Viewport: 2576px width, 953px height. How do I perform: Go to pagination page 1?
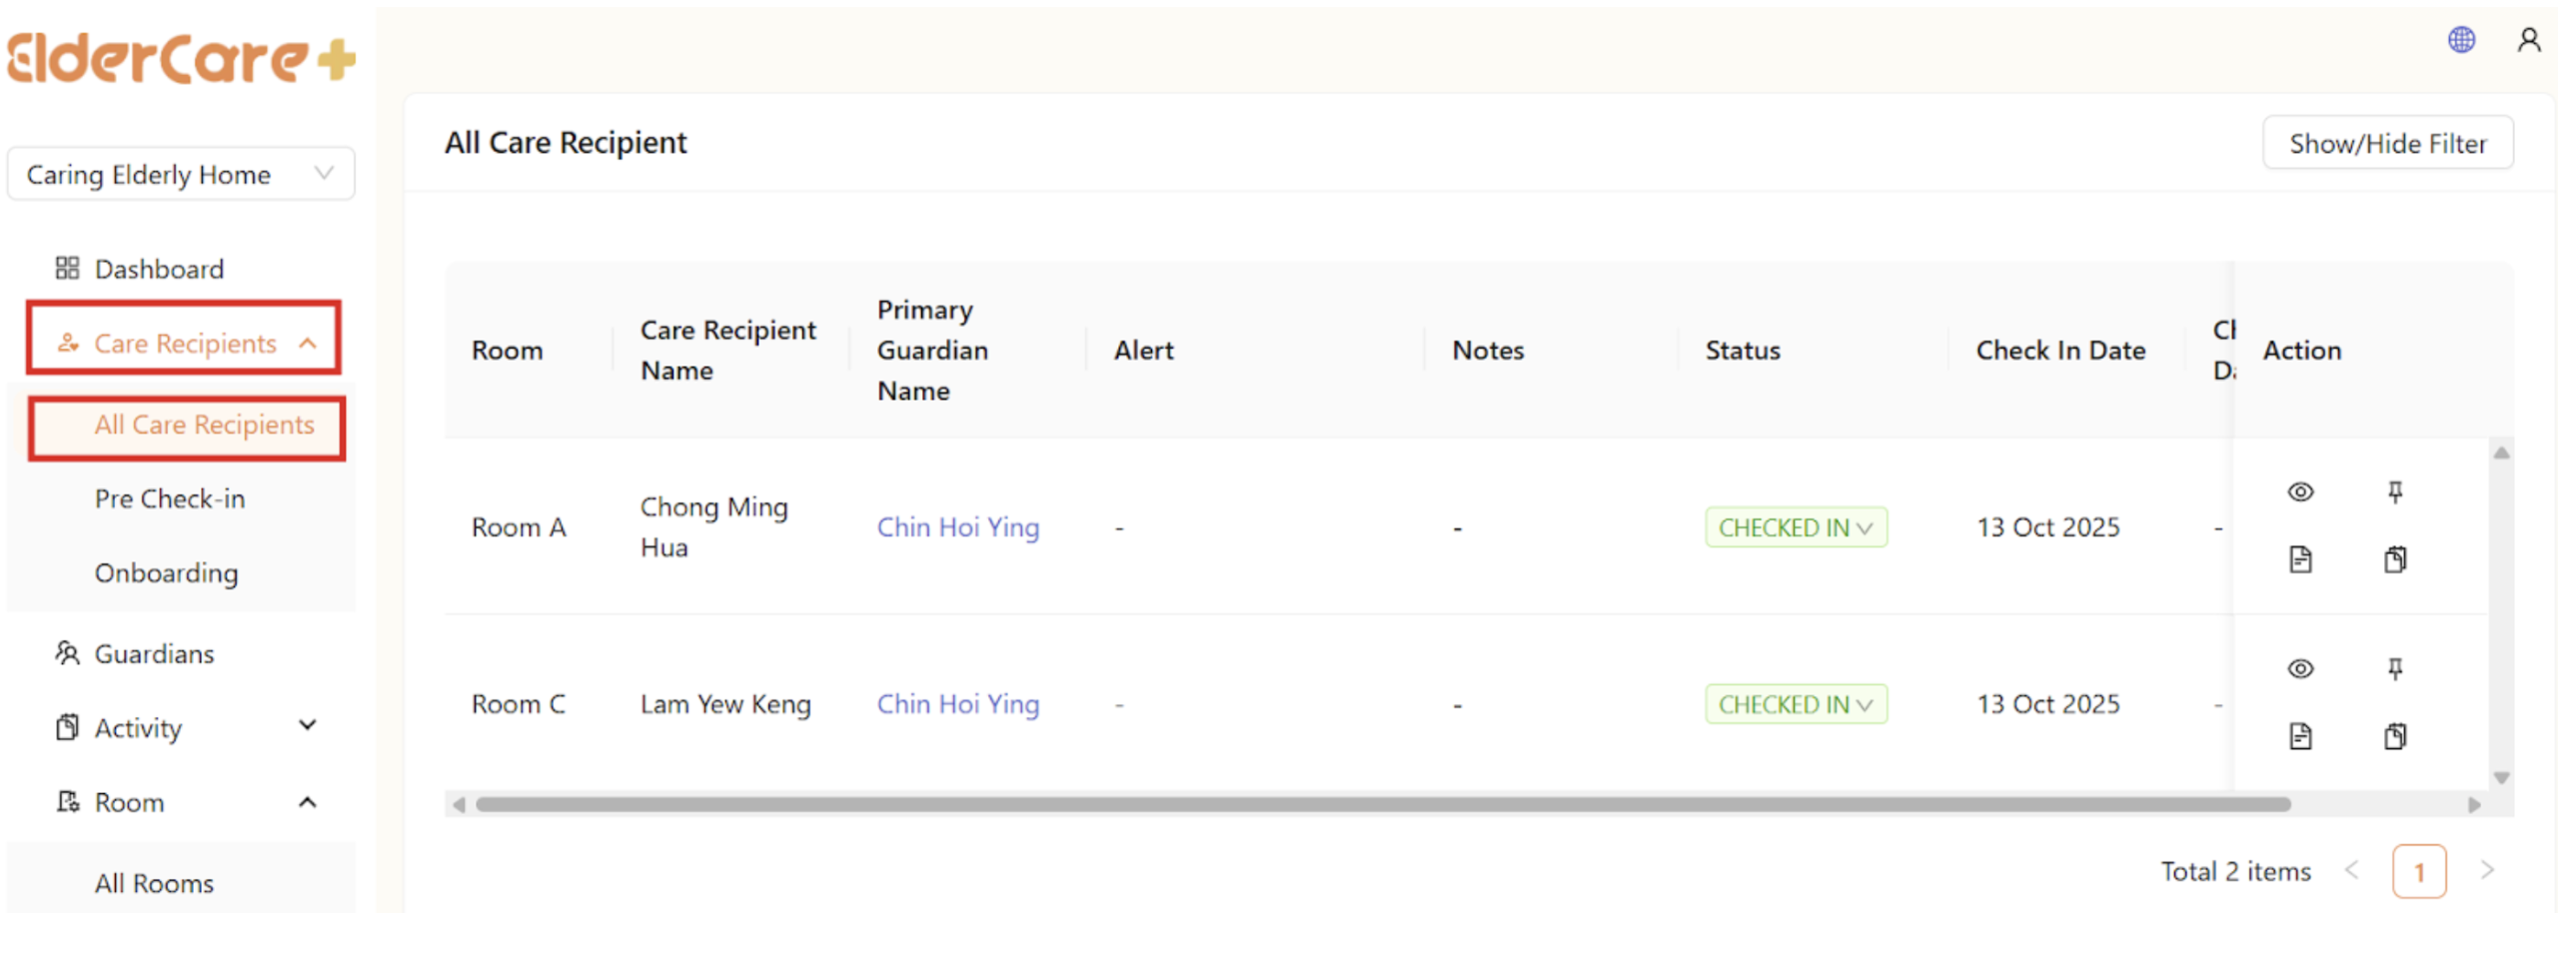(2418, 871)
